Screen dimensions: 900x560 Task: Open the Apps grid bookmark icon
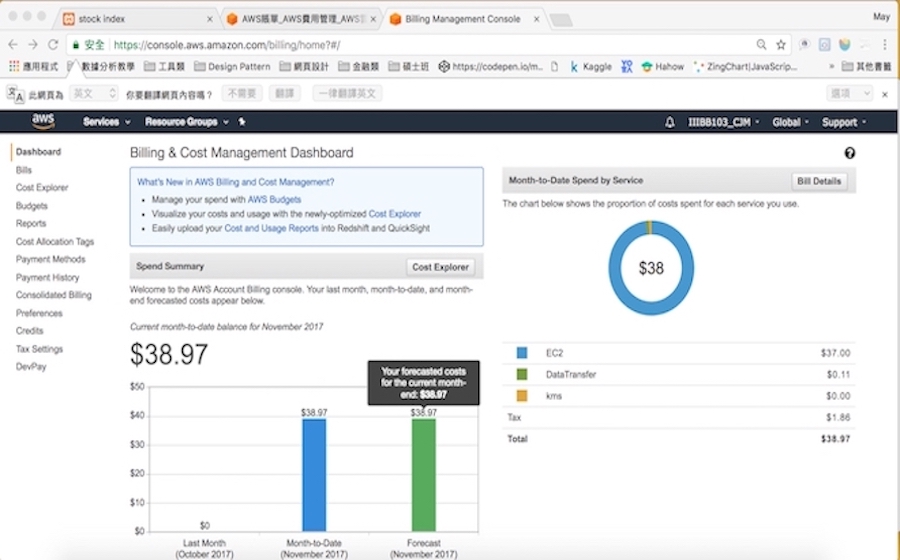tap(14, 67)
